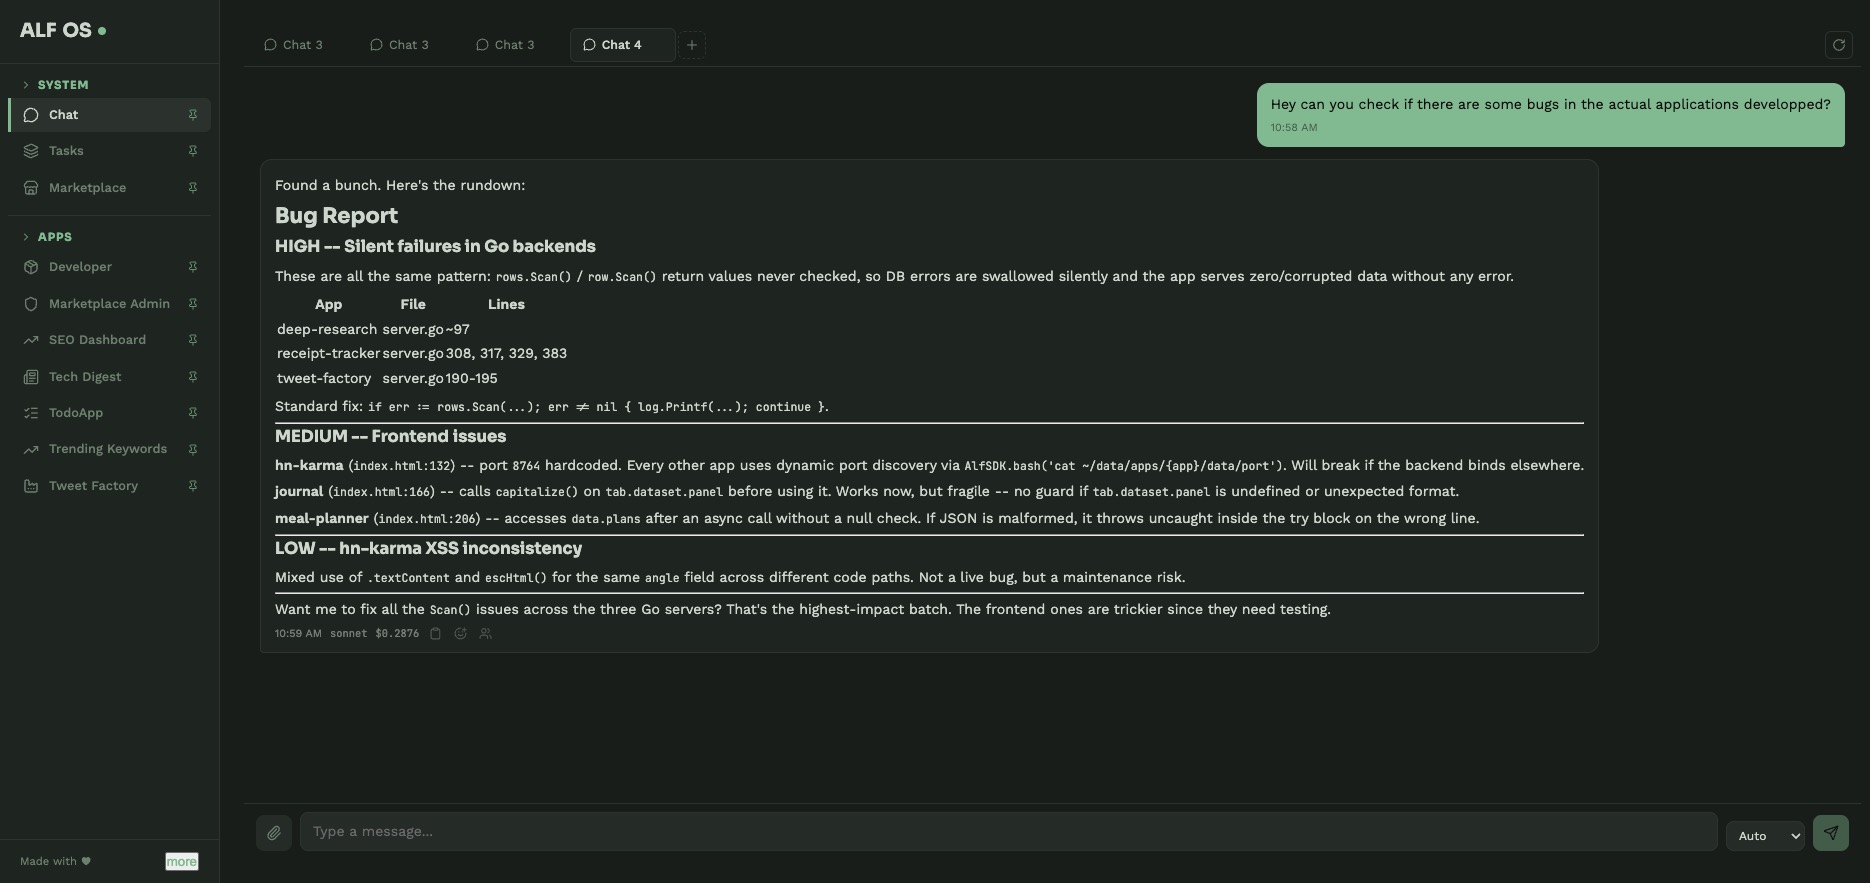The width and height of the screenshot is (1870, 883).
Task: Toggle the pin on the Trending Keywords row
Action: [x=193, y=449]
